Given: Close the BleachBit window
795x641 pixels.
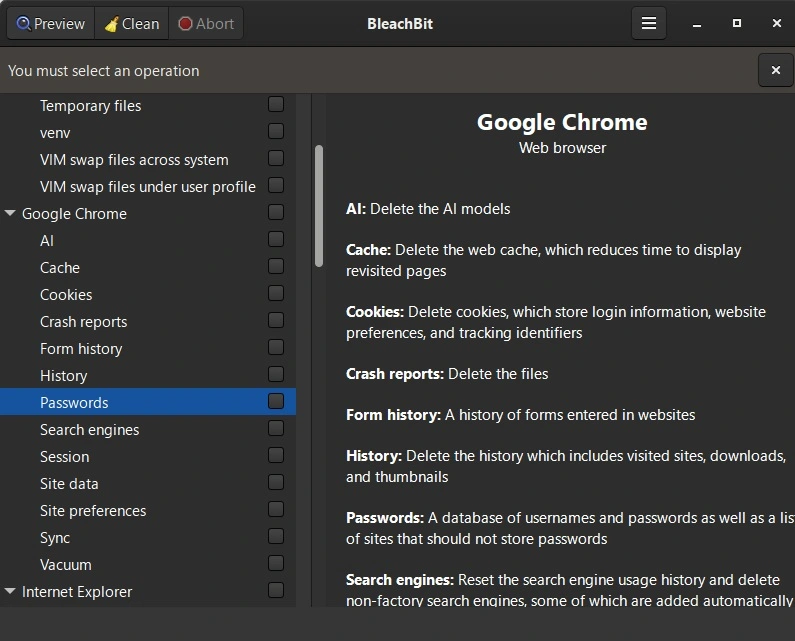Looking at the screenshot, I should [x=776, y=23].
